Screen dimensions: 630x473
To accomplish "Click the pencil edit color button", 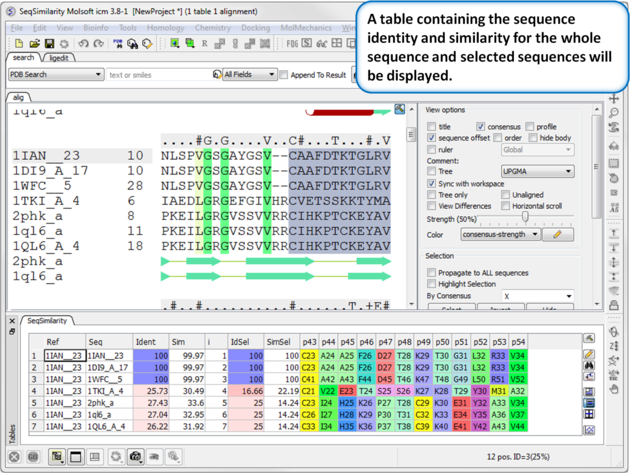I will coord(557,235).
